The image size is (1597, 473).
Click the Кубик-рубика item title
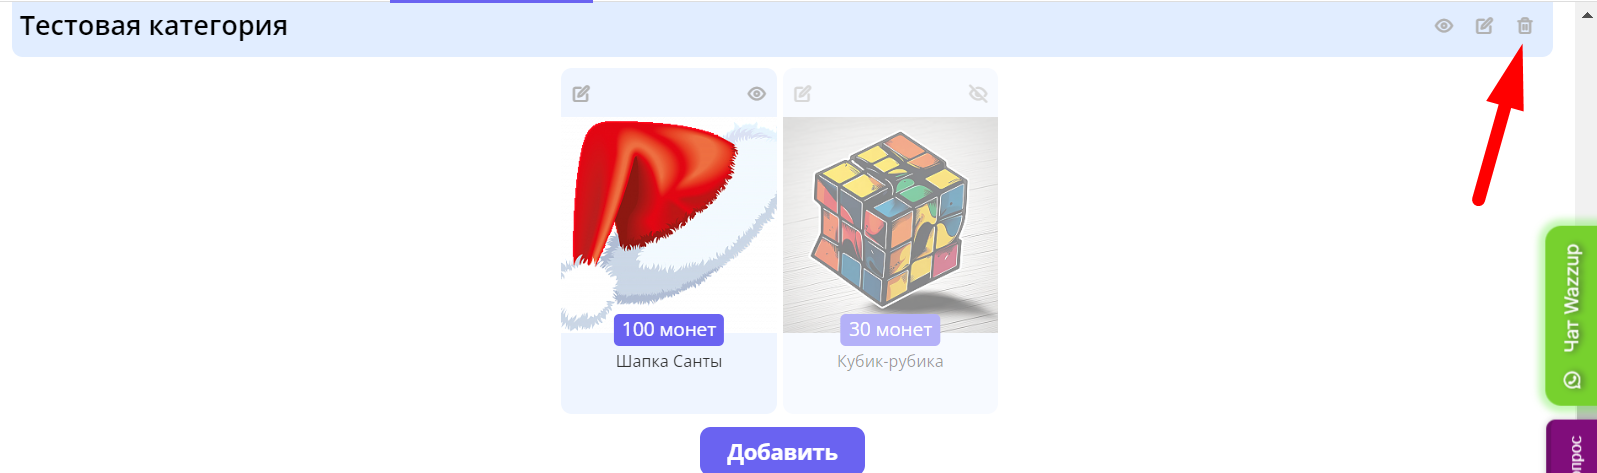[x=890, y=361]
